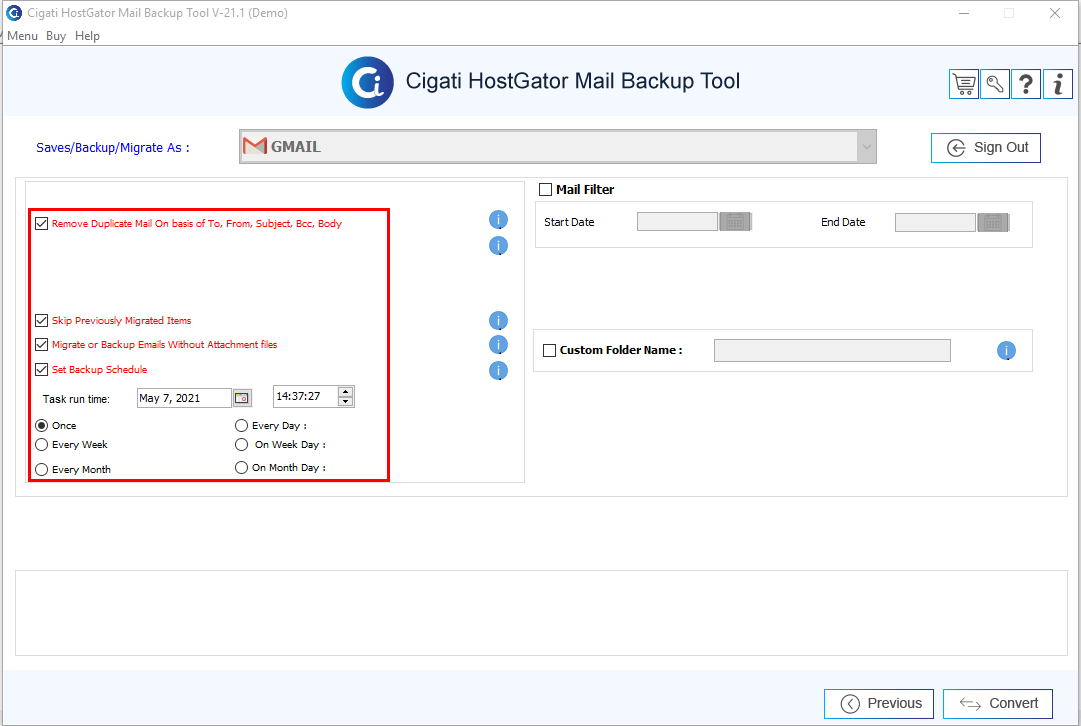This screenshot has height=726, width=1081.
Task: Open the Buy menu
Action: (56, 36)
